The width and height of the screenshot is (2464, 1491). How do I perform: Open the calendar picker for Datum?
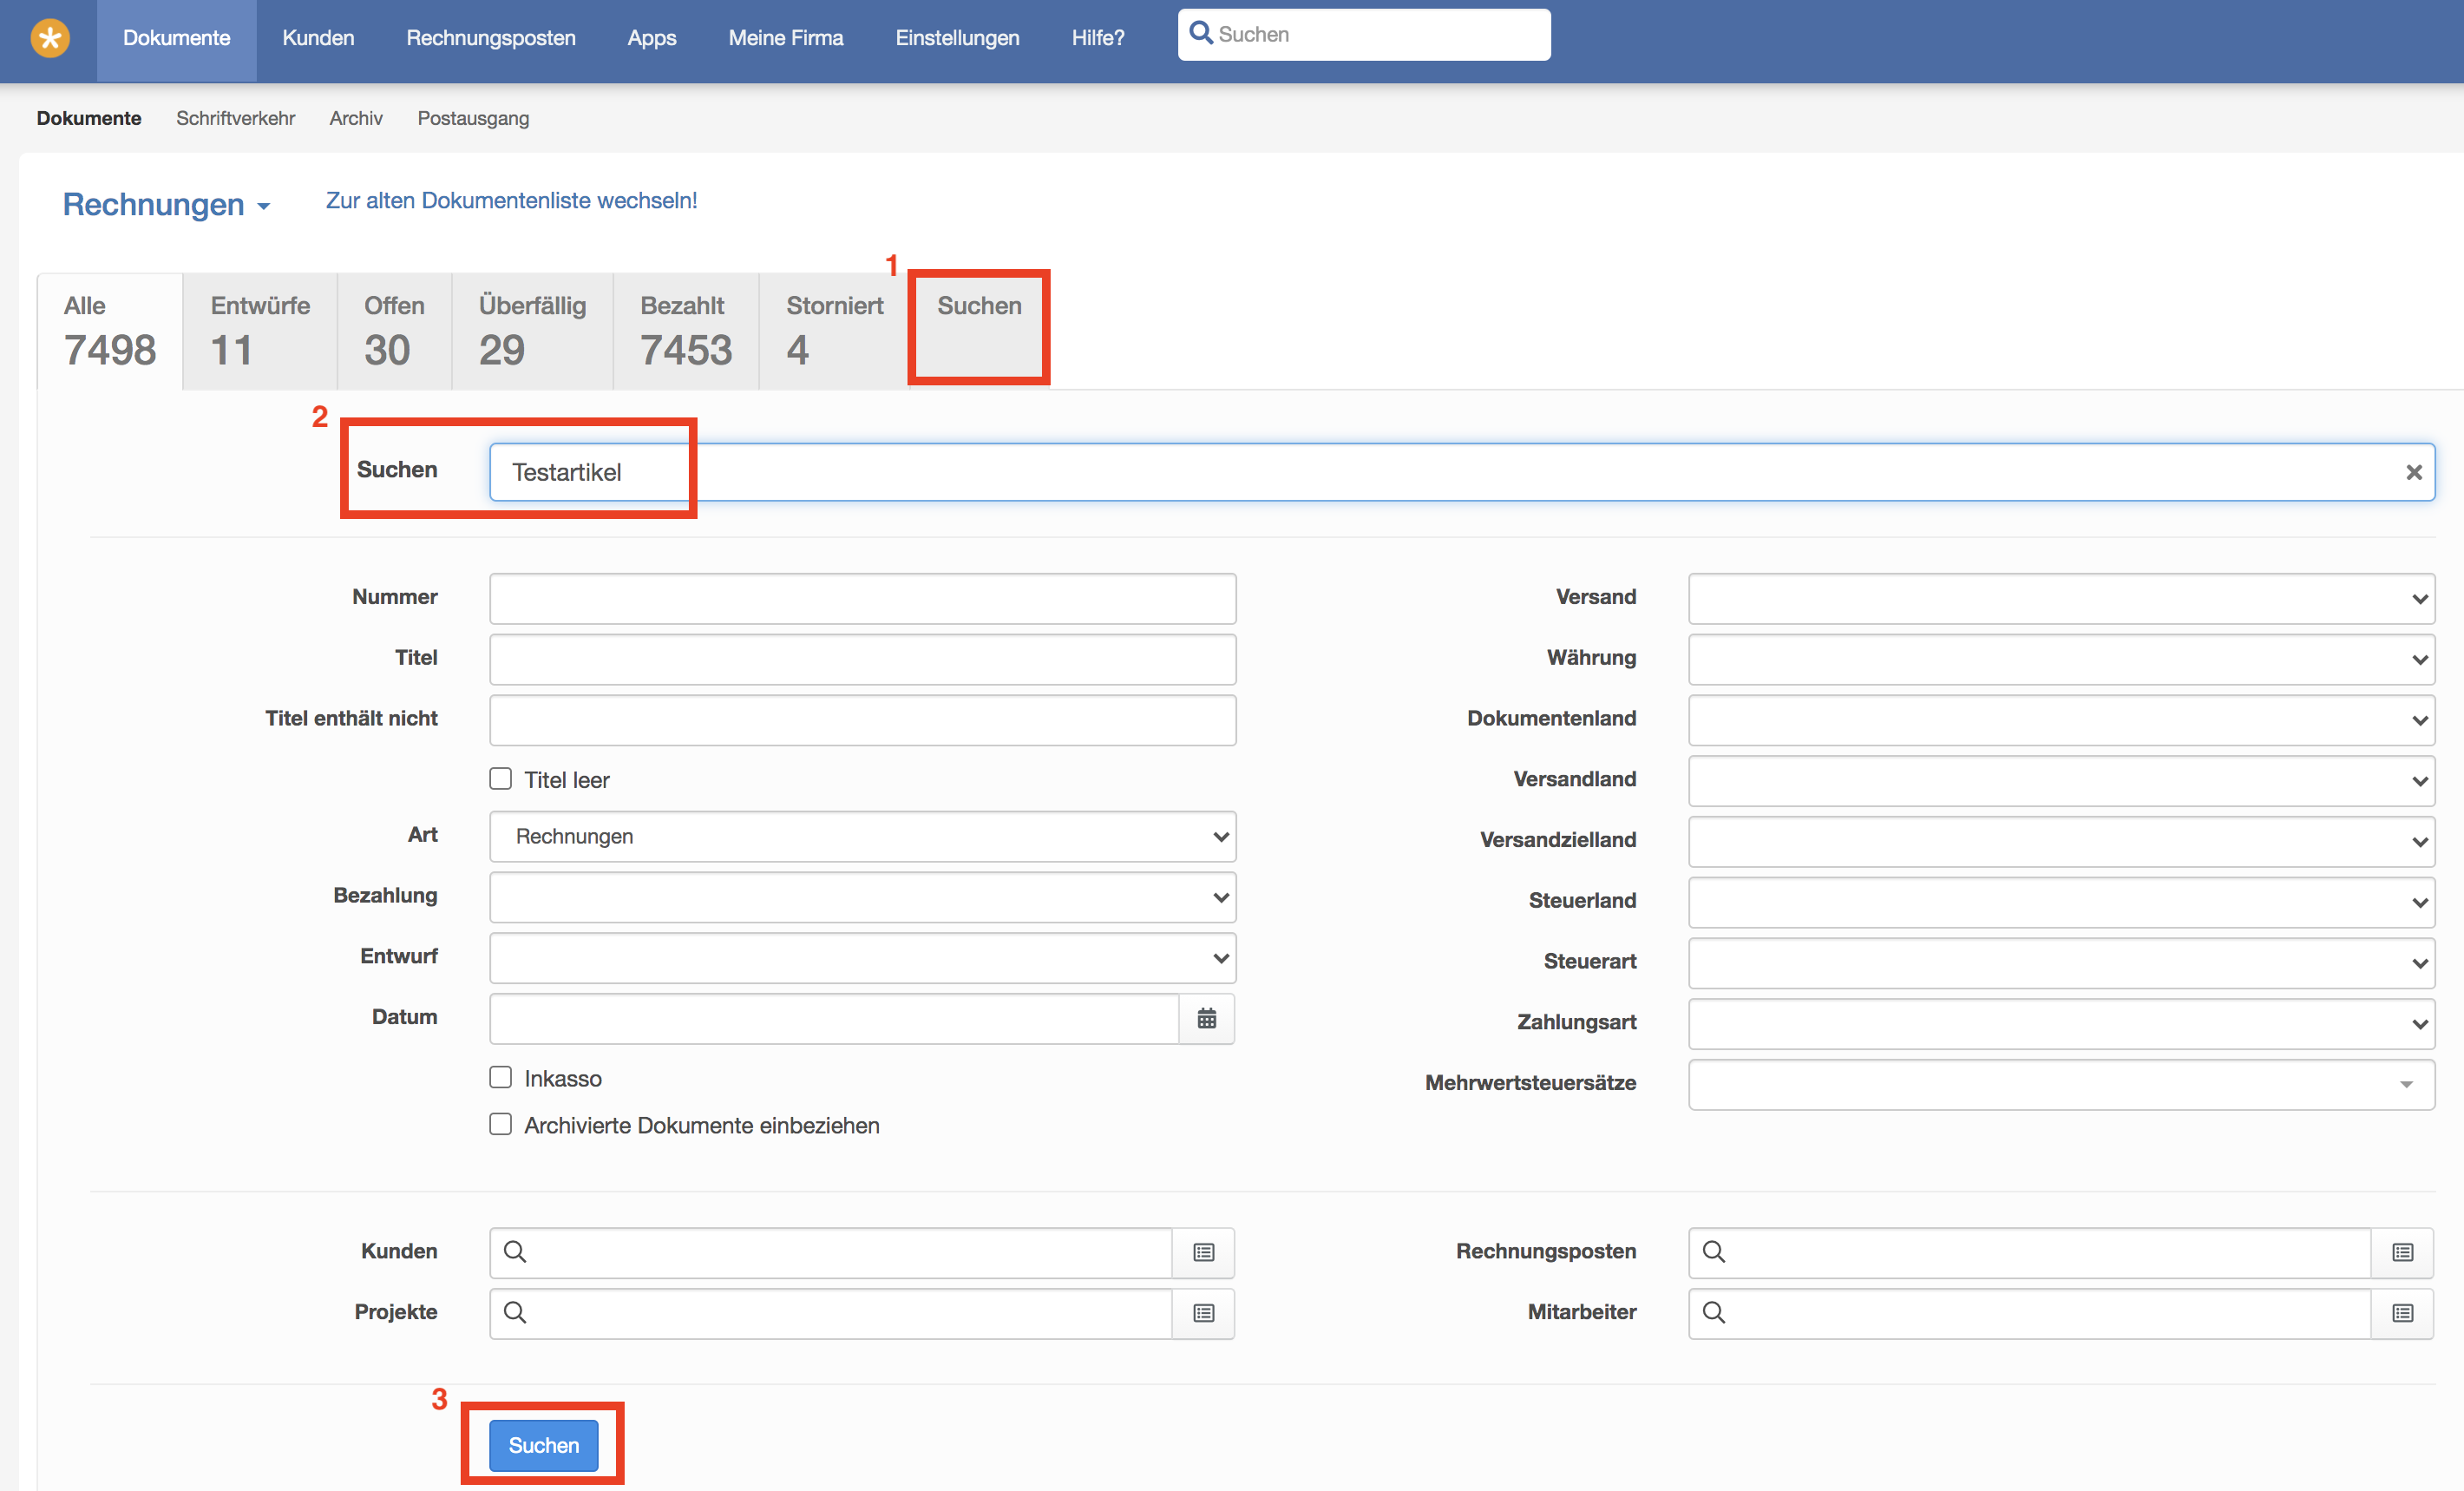point(1206,1018)
